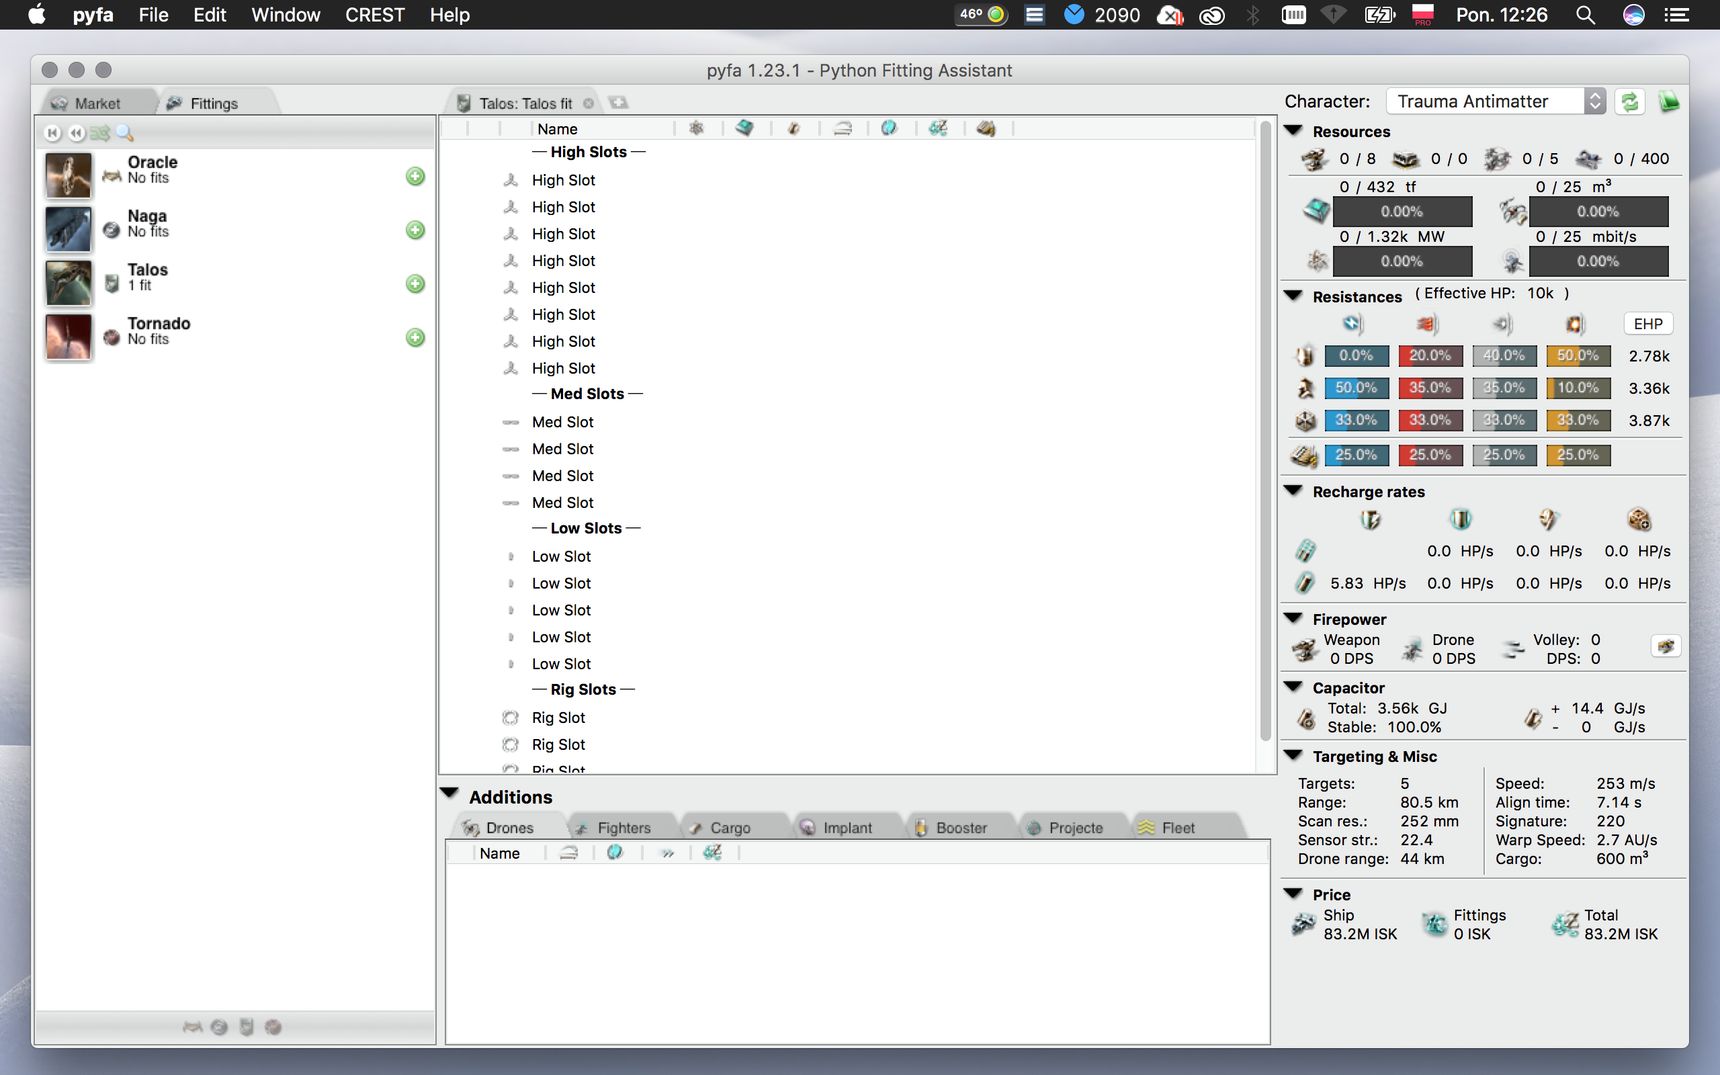Collapse the Additions panel

point(449,794)
